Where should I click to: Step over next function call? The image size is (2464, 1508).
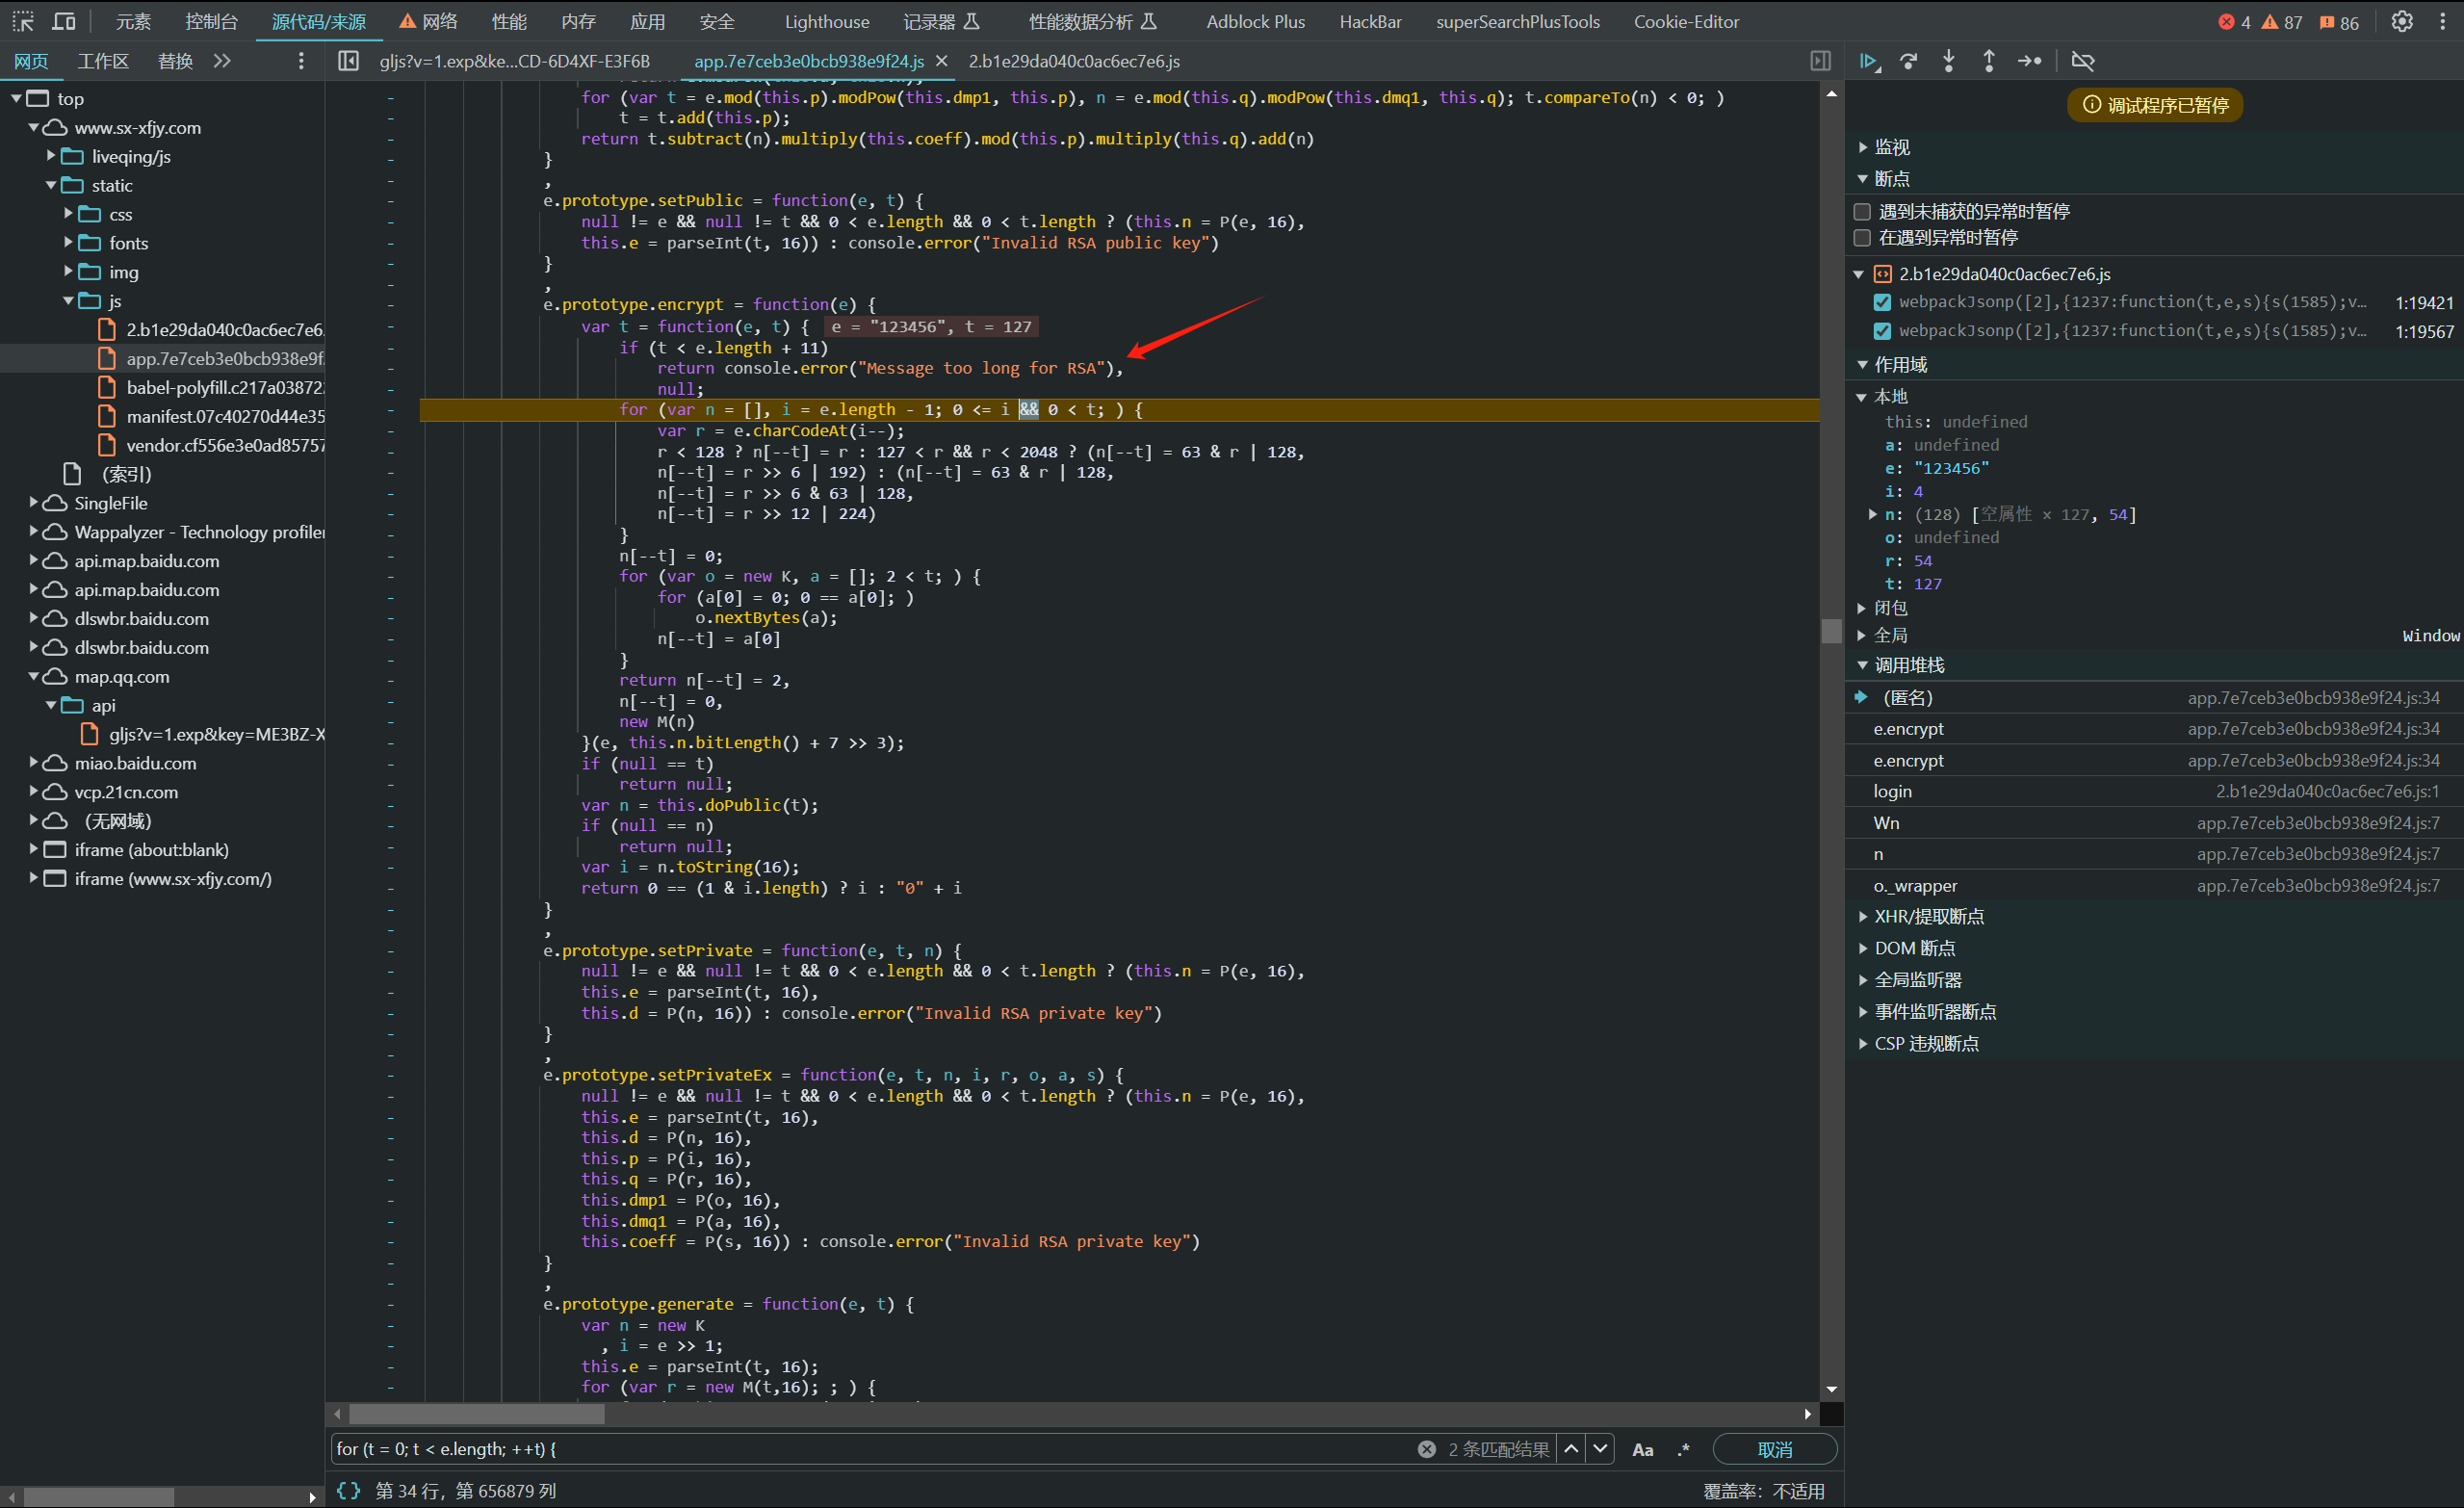coord(1909,61)
